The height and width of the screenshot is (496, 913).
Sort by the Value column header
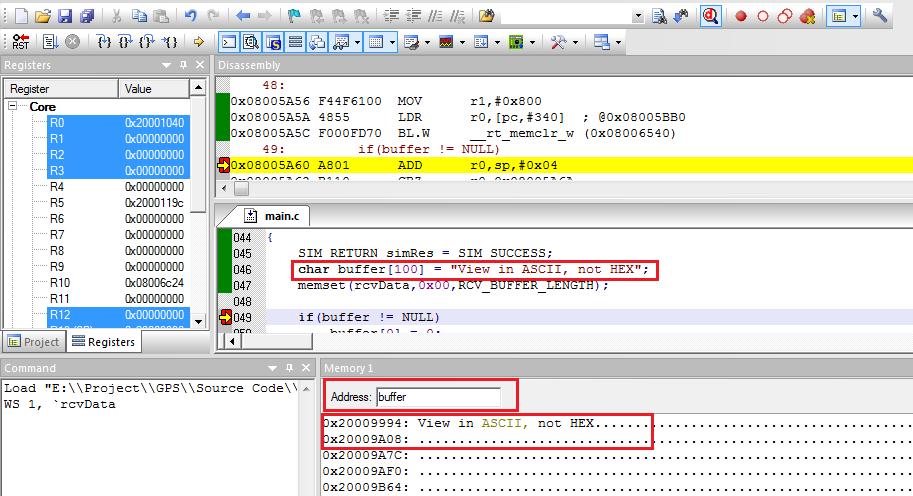(154, 88)
